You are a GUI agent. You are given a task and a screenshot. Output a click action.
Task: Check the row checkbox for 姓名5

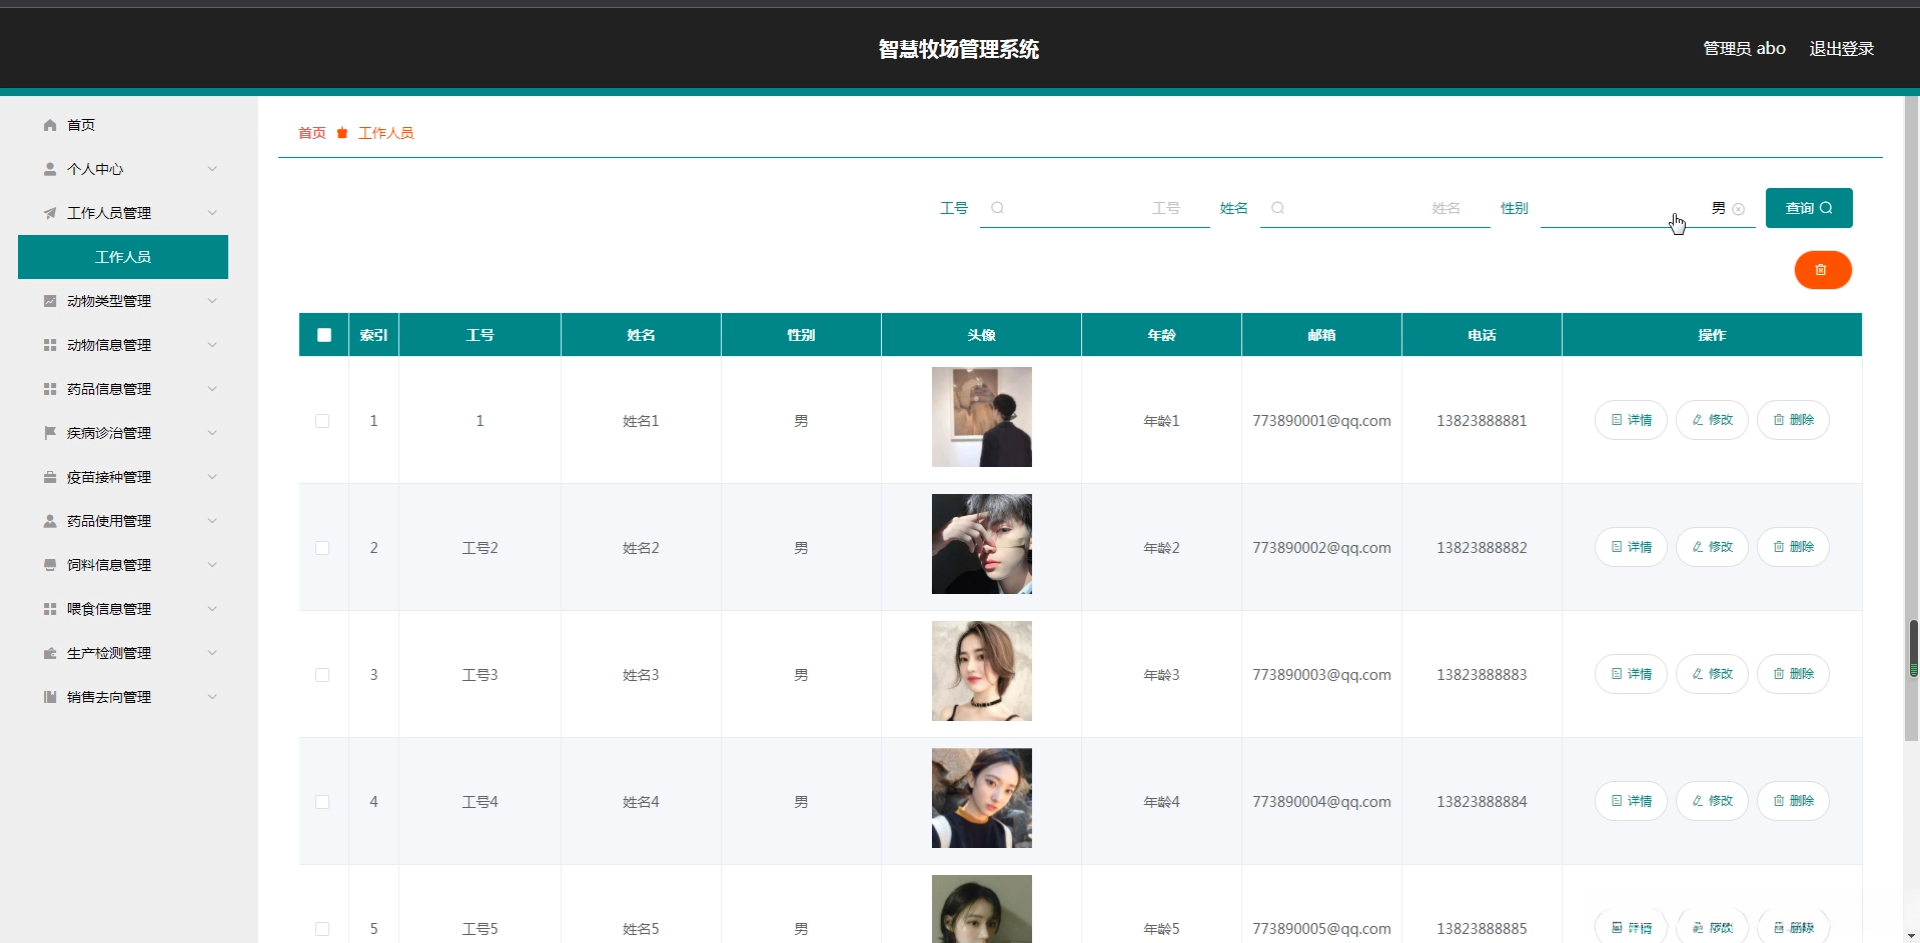(322, 929)
